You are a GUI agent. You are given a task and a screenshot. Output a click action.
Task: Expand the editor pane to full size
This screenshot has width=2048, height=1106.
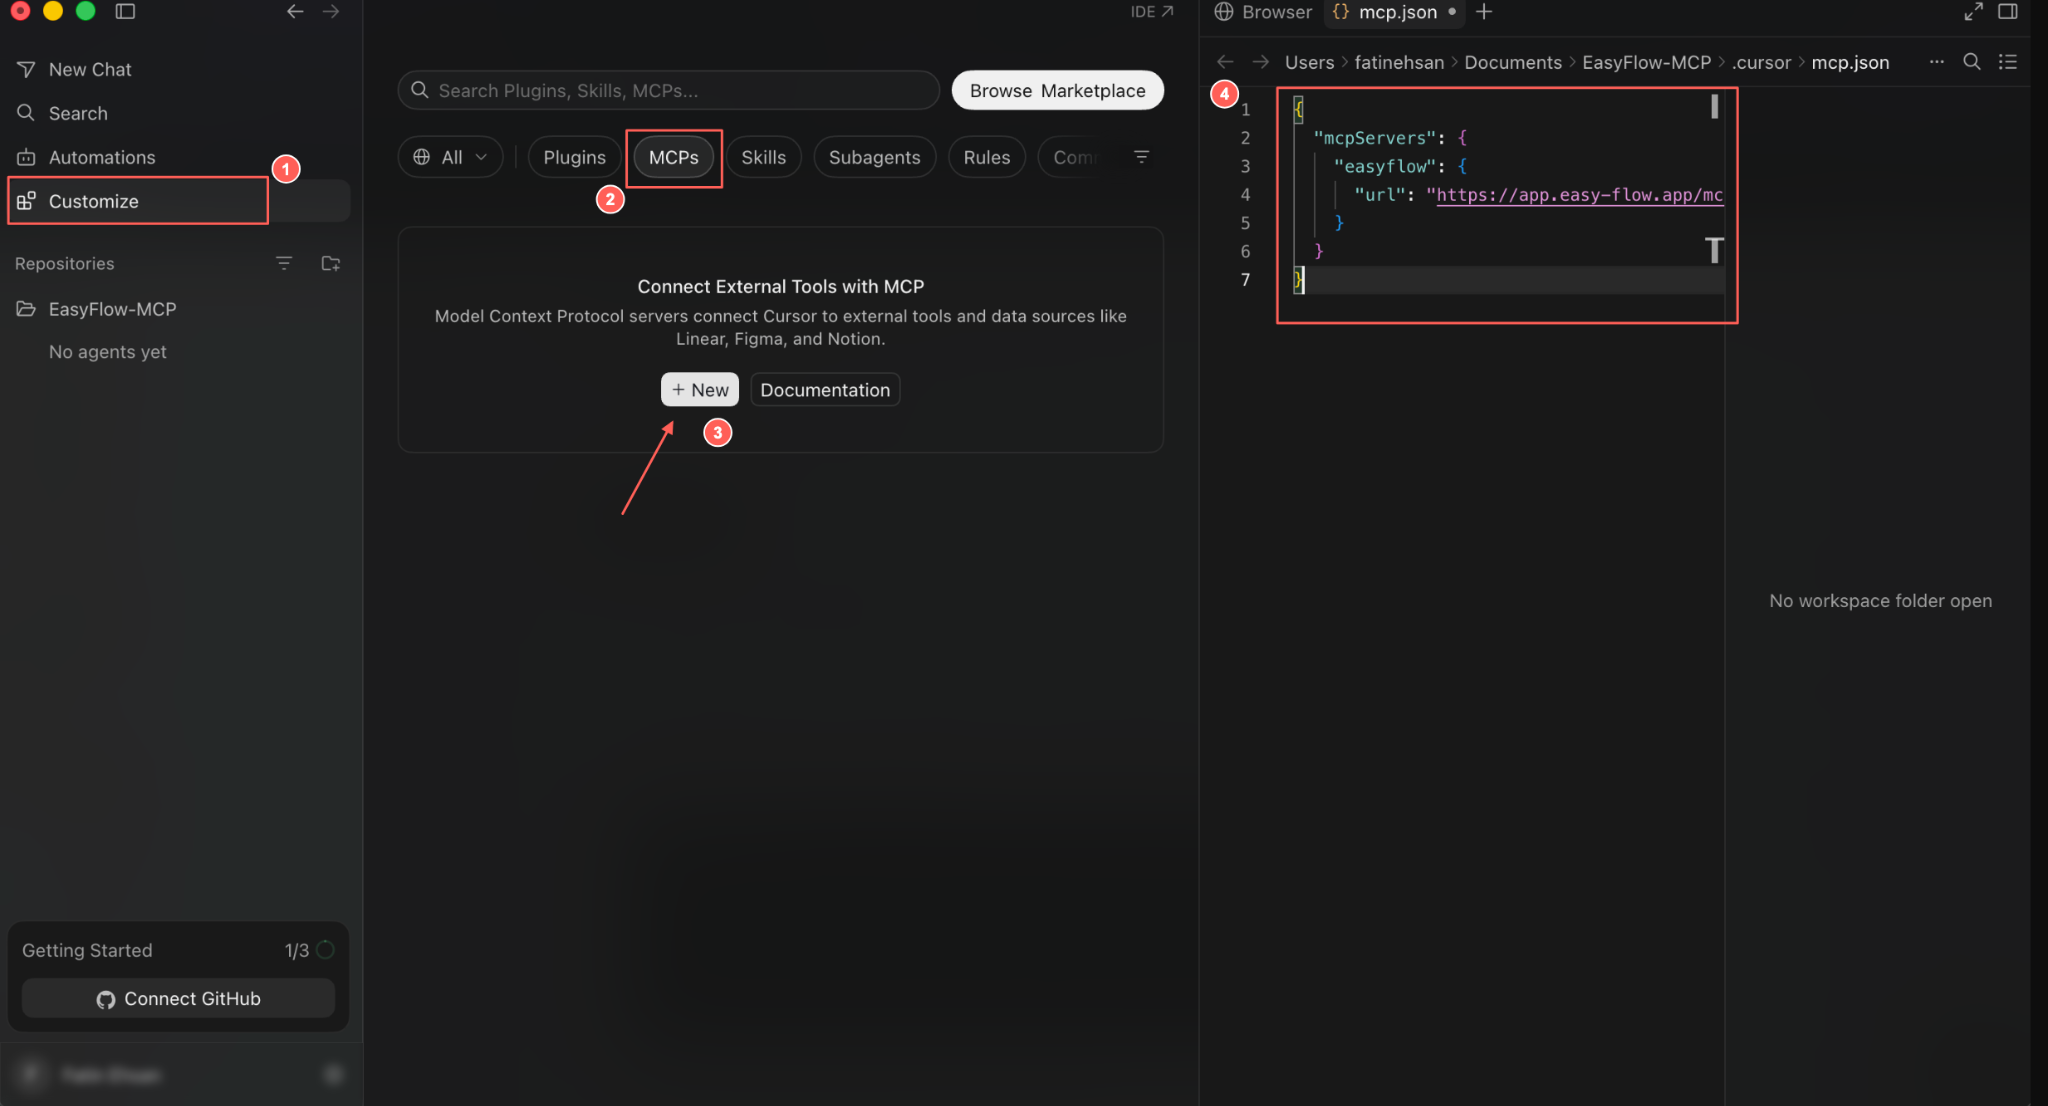[1973, 12]
